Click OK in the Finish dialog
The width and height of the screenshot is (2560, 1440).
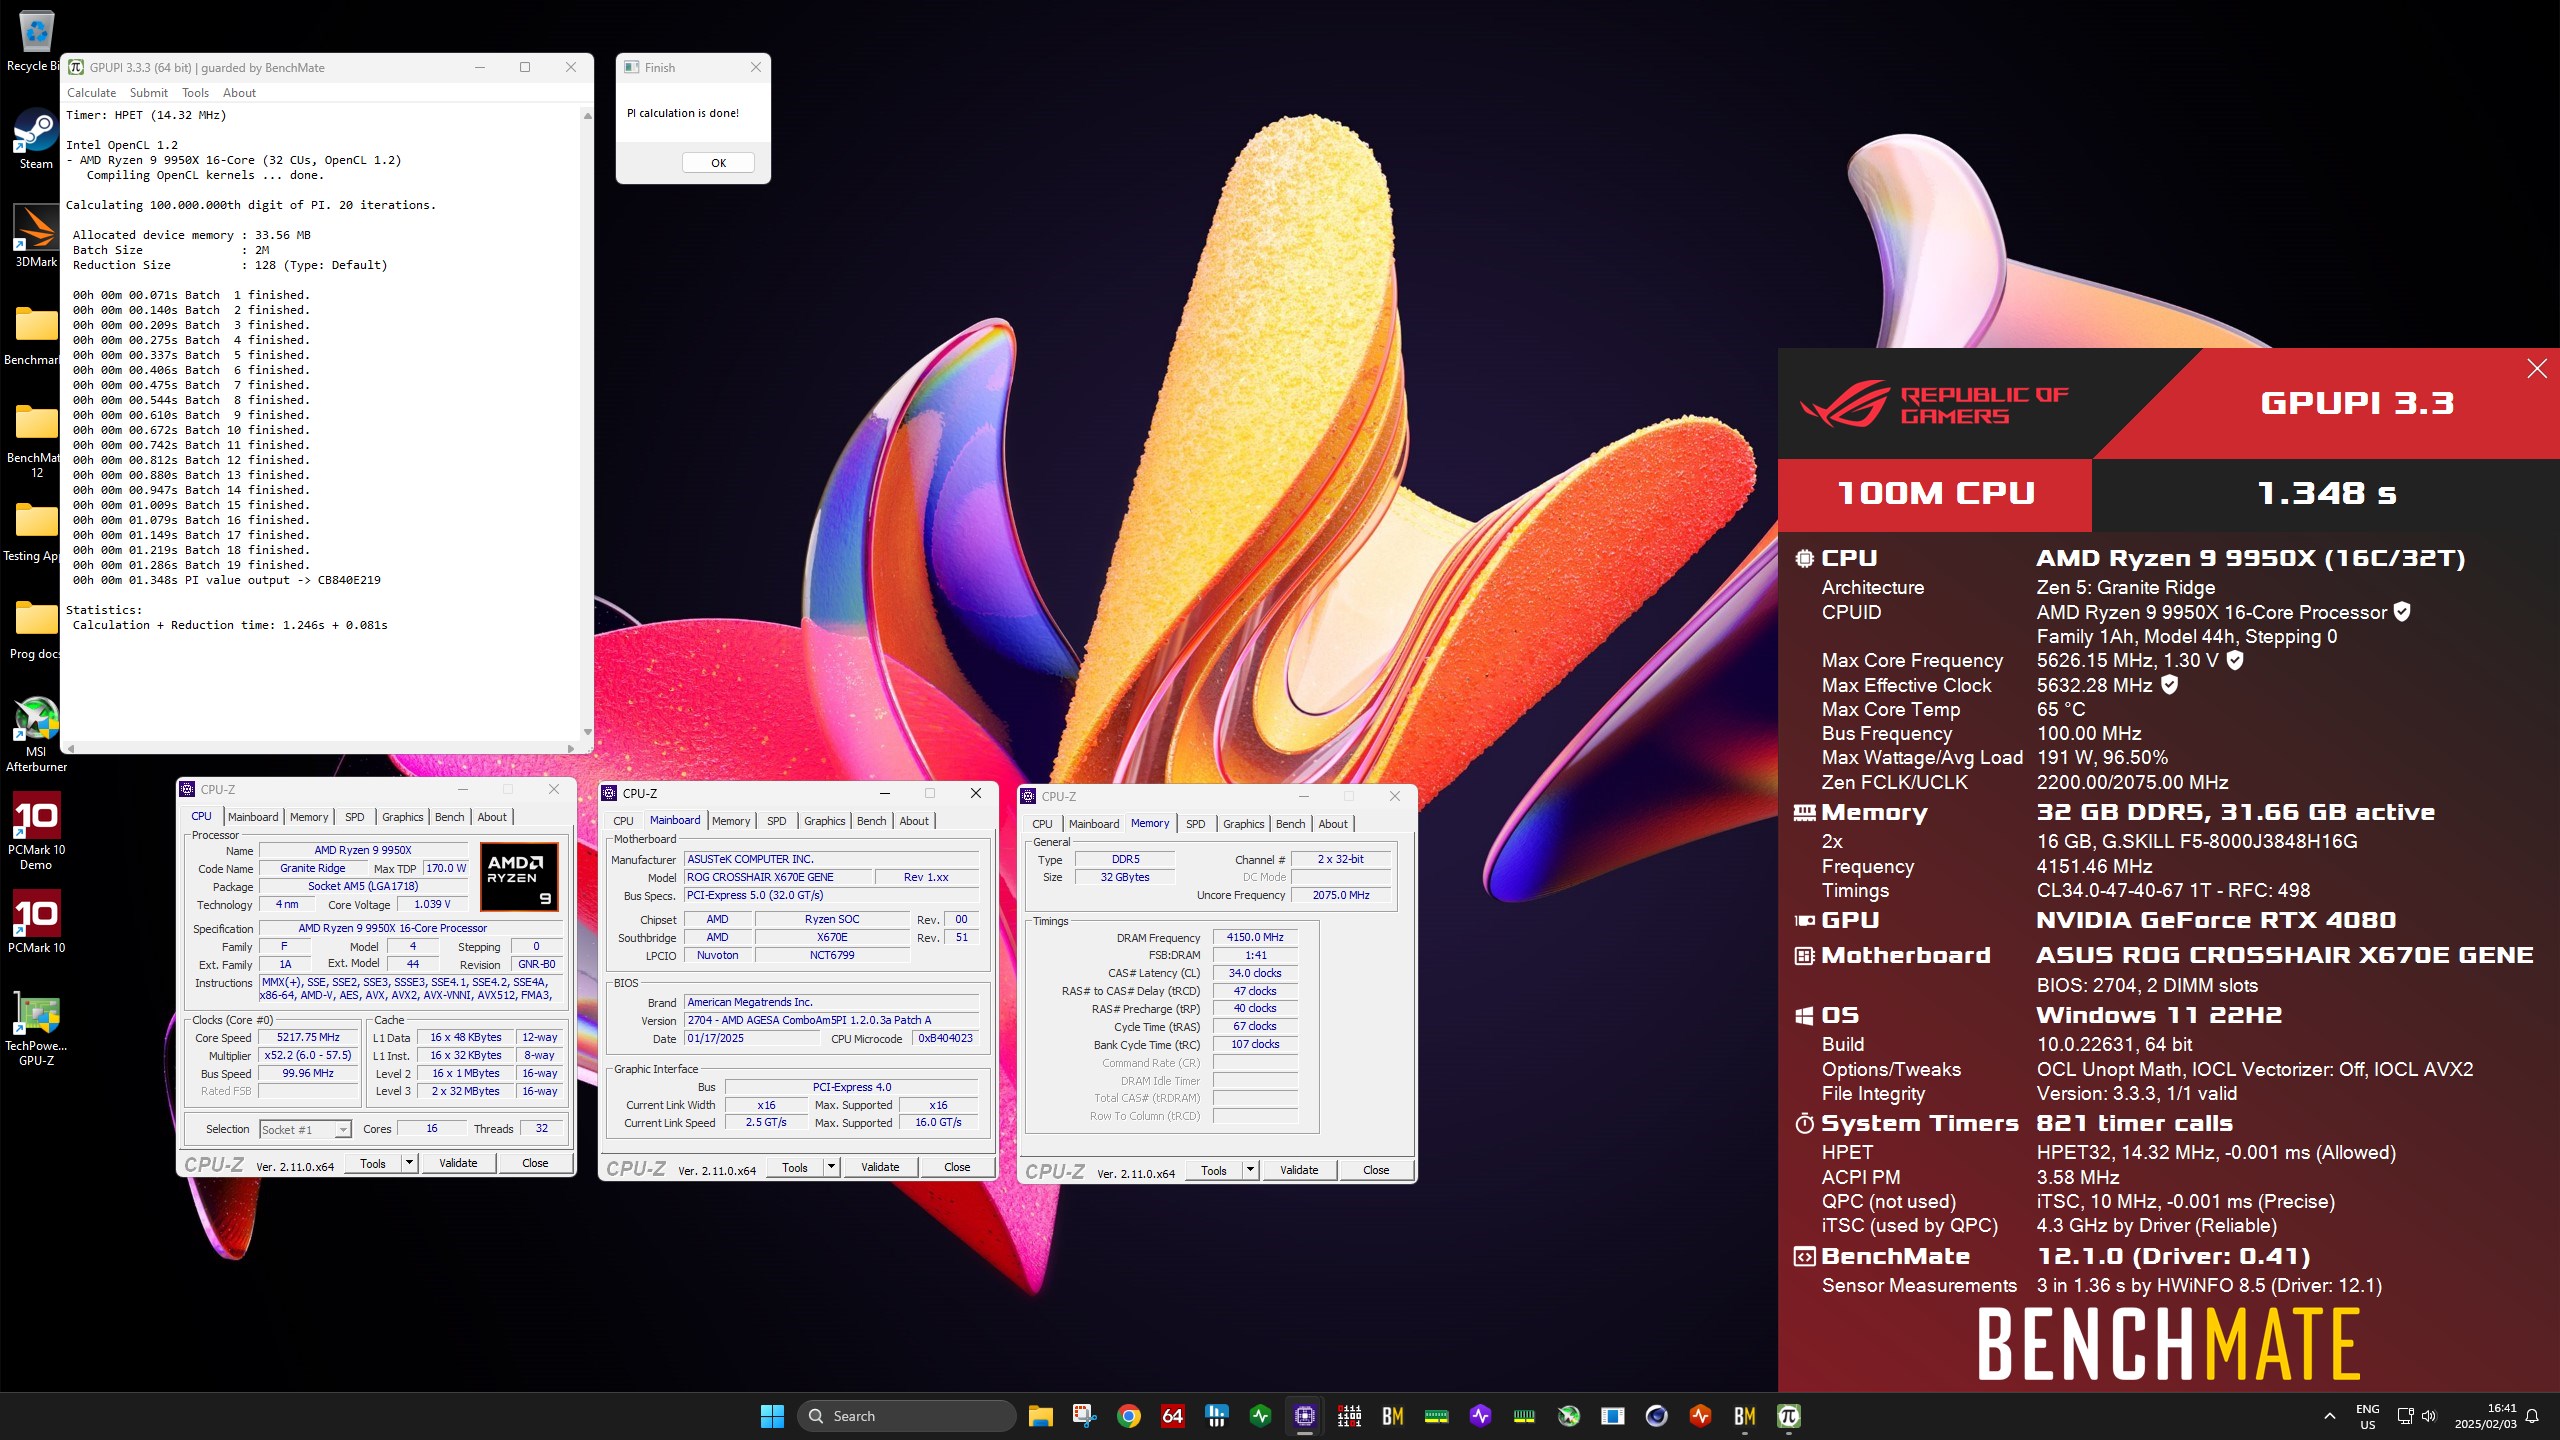718,163
